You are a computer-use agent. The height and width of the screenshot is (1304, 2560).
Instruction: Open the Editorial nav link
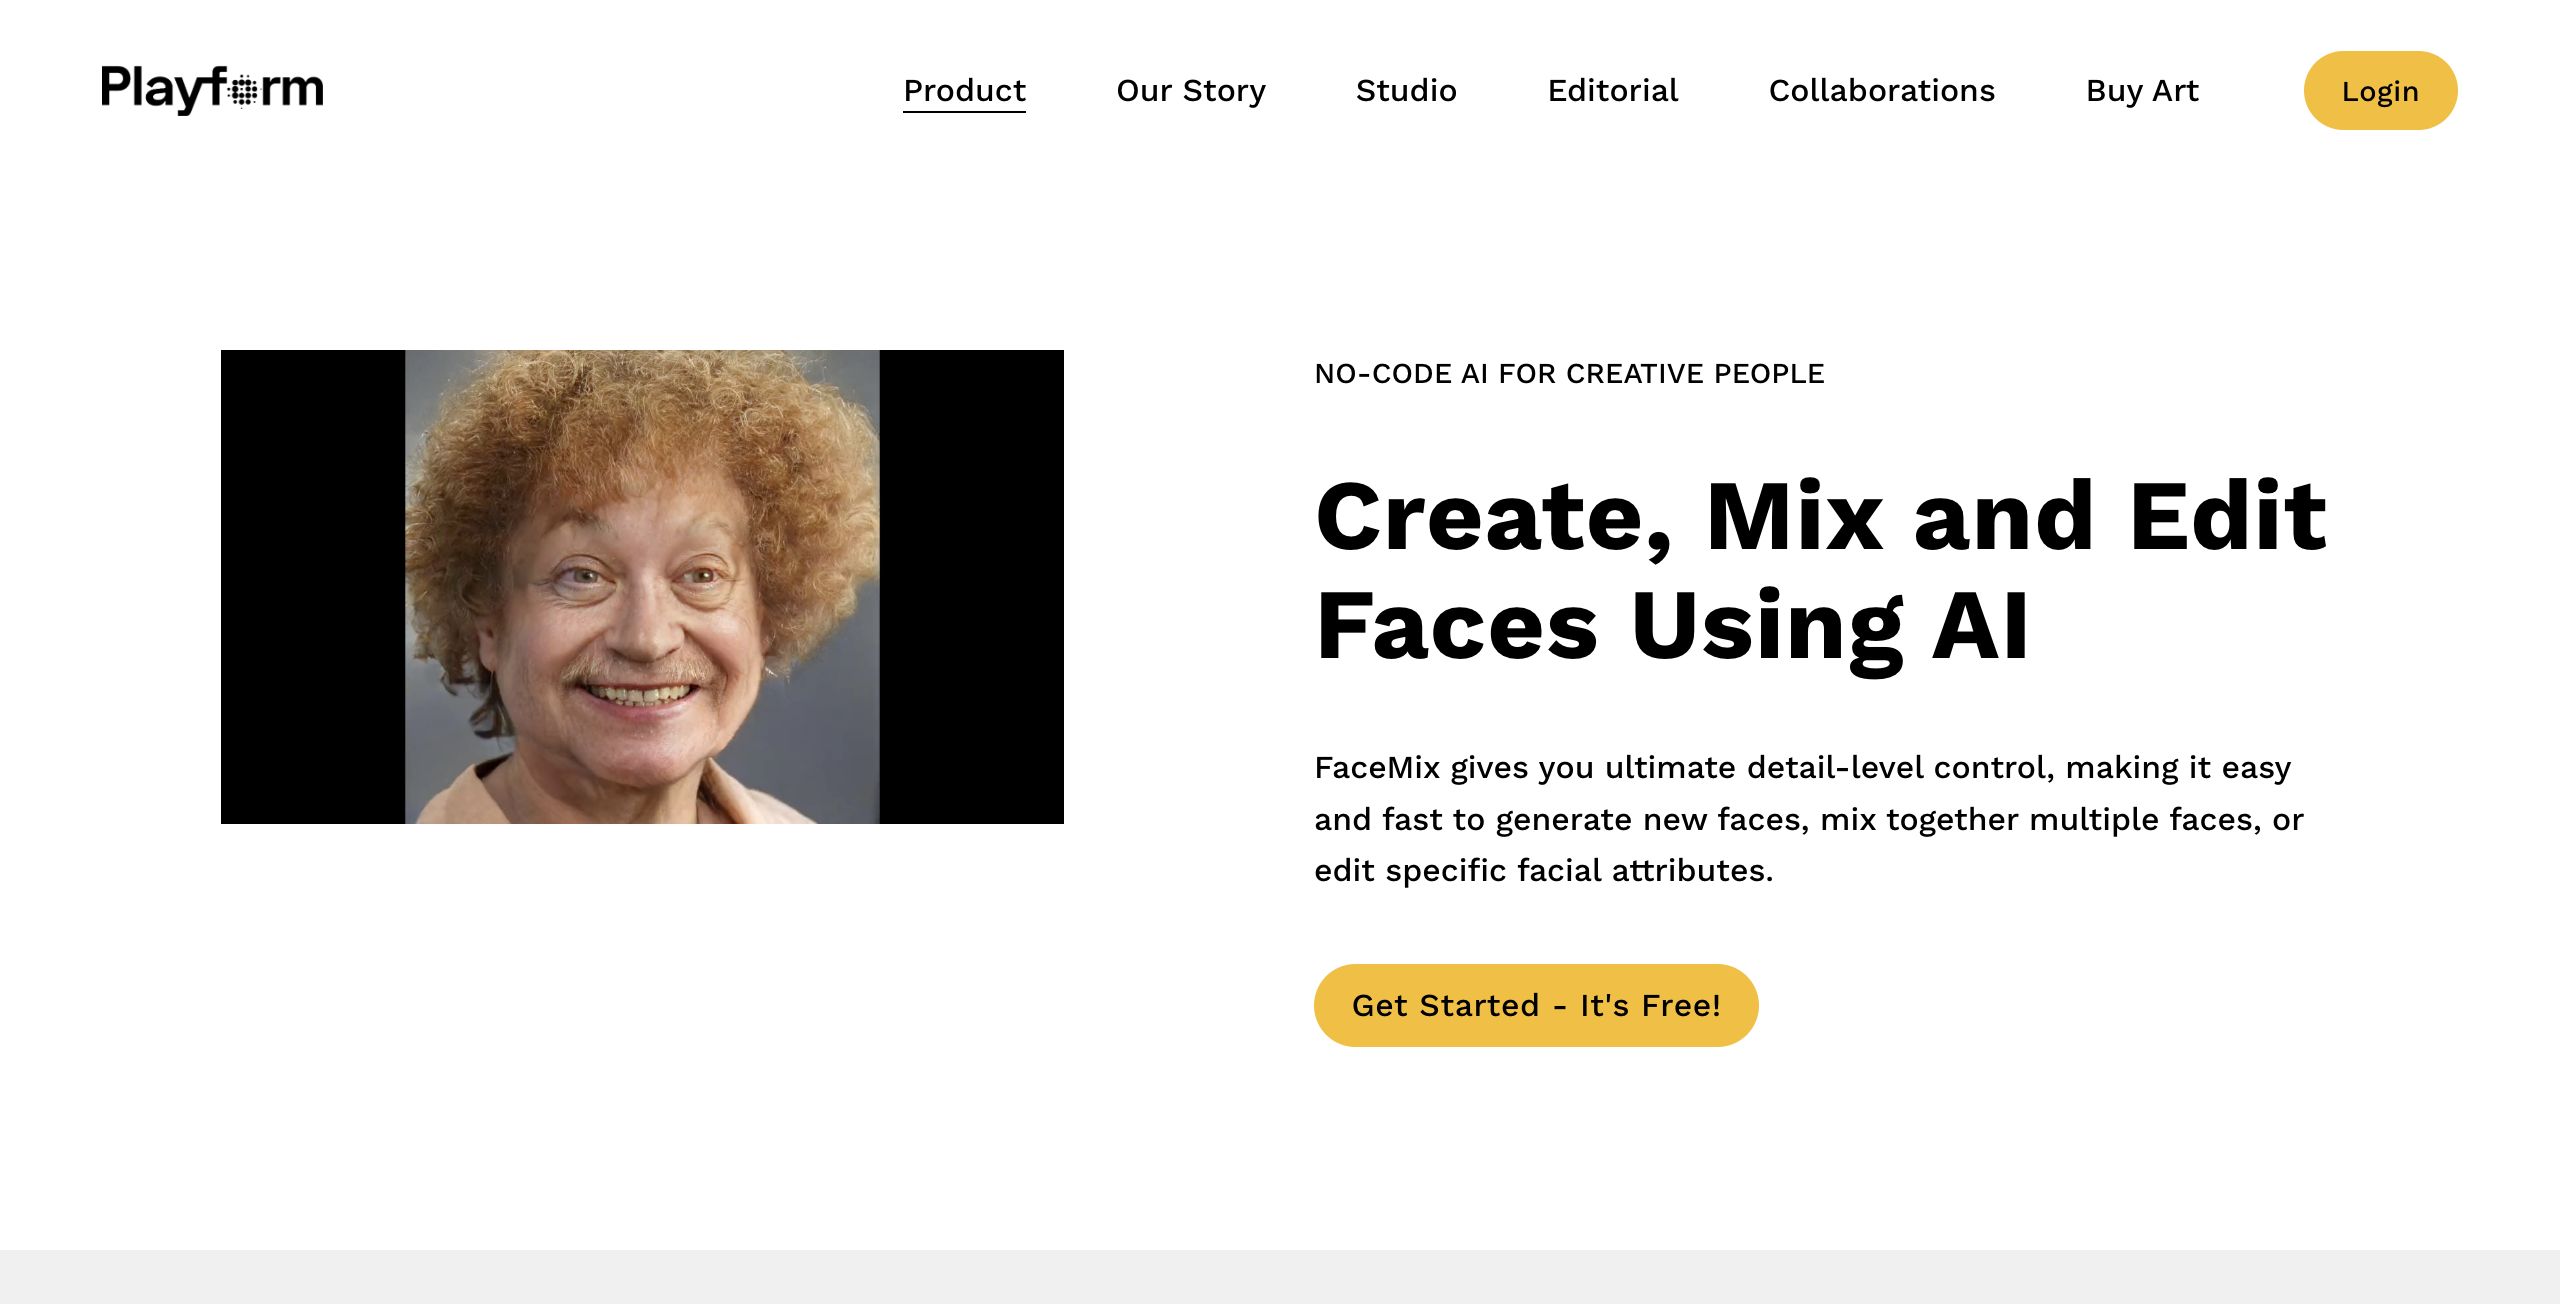[1612, 91]
